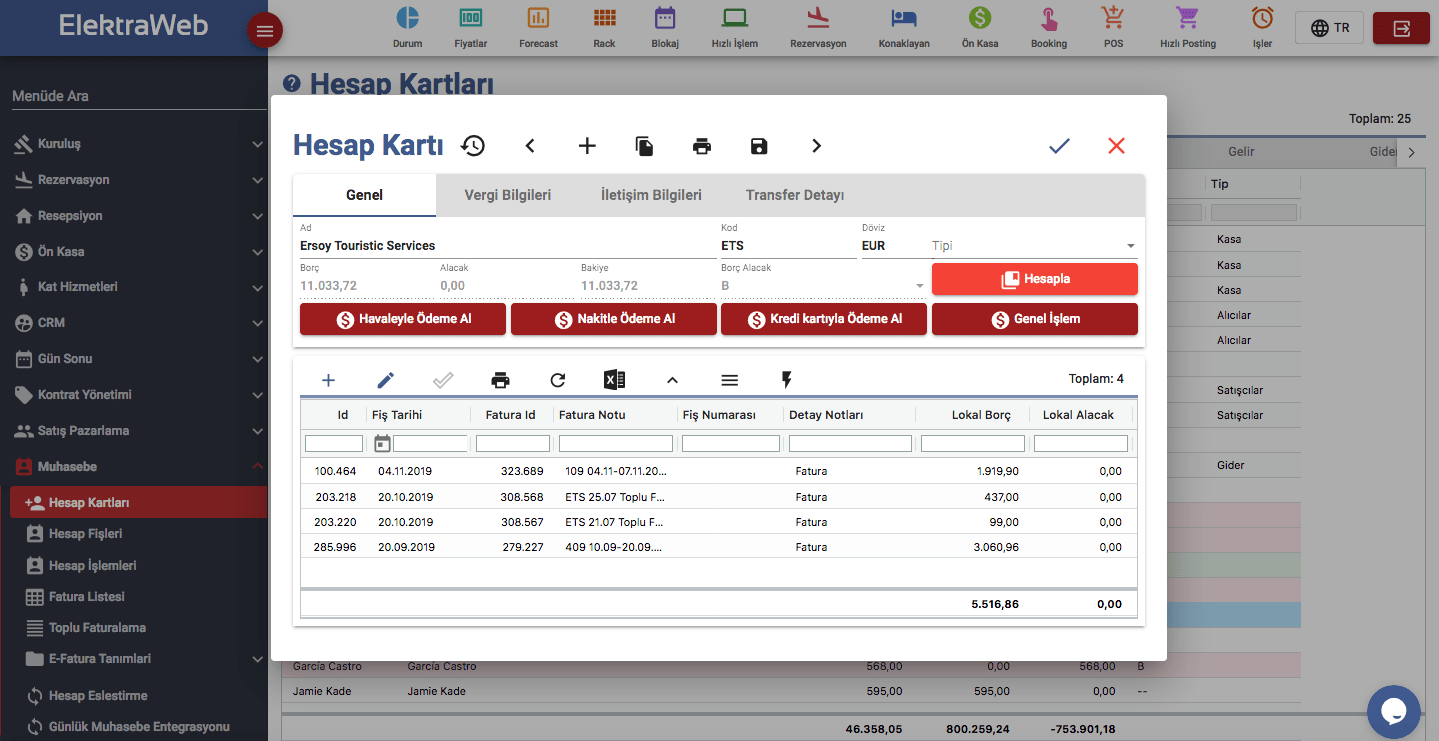1439x741 pixels.
Task: Open the Tipi dropdown
Action: click(x=1034, y=246)
